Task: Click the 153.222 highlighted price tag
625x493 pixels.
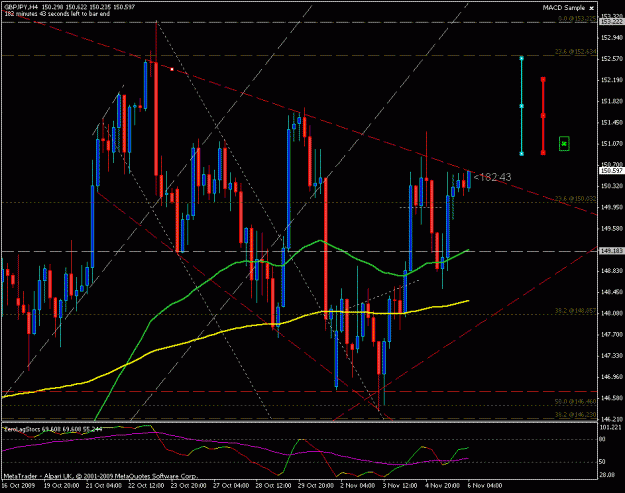Action: point(612,22)
